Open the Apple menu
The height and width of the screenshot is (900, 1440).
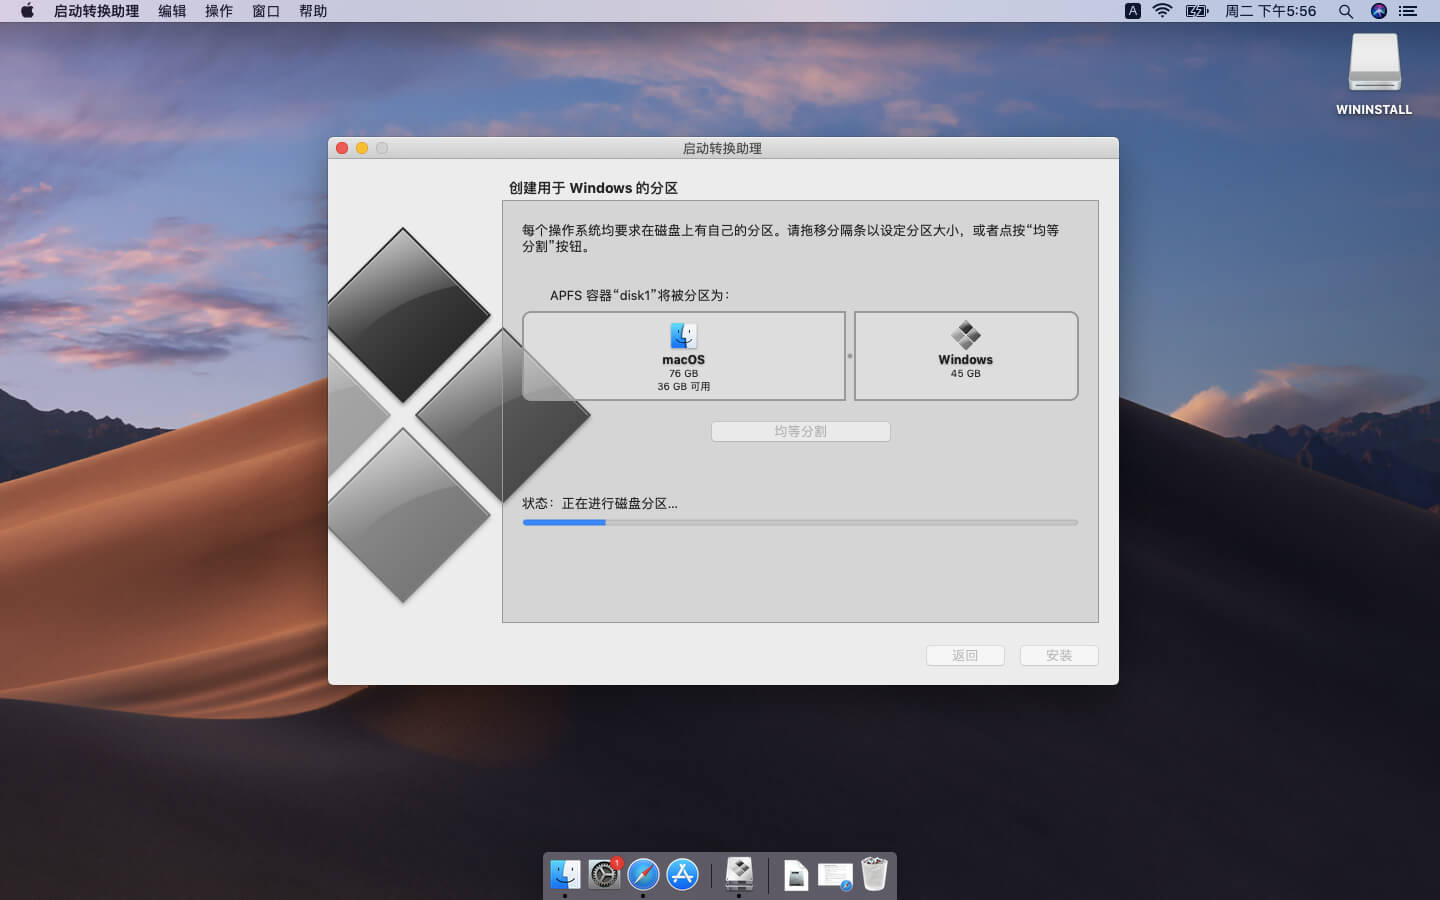[27, 11]
